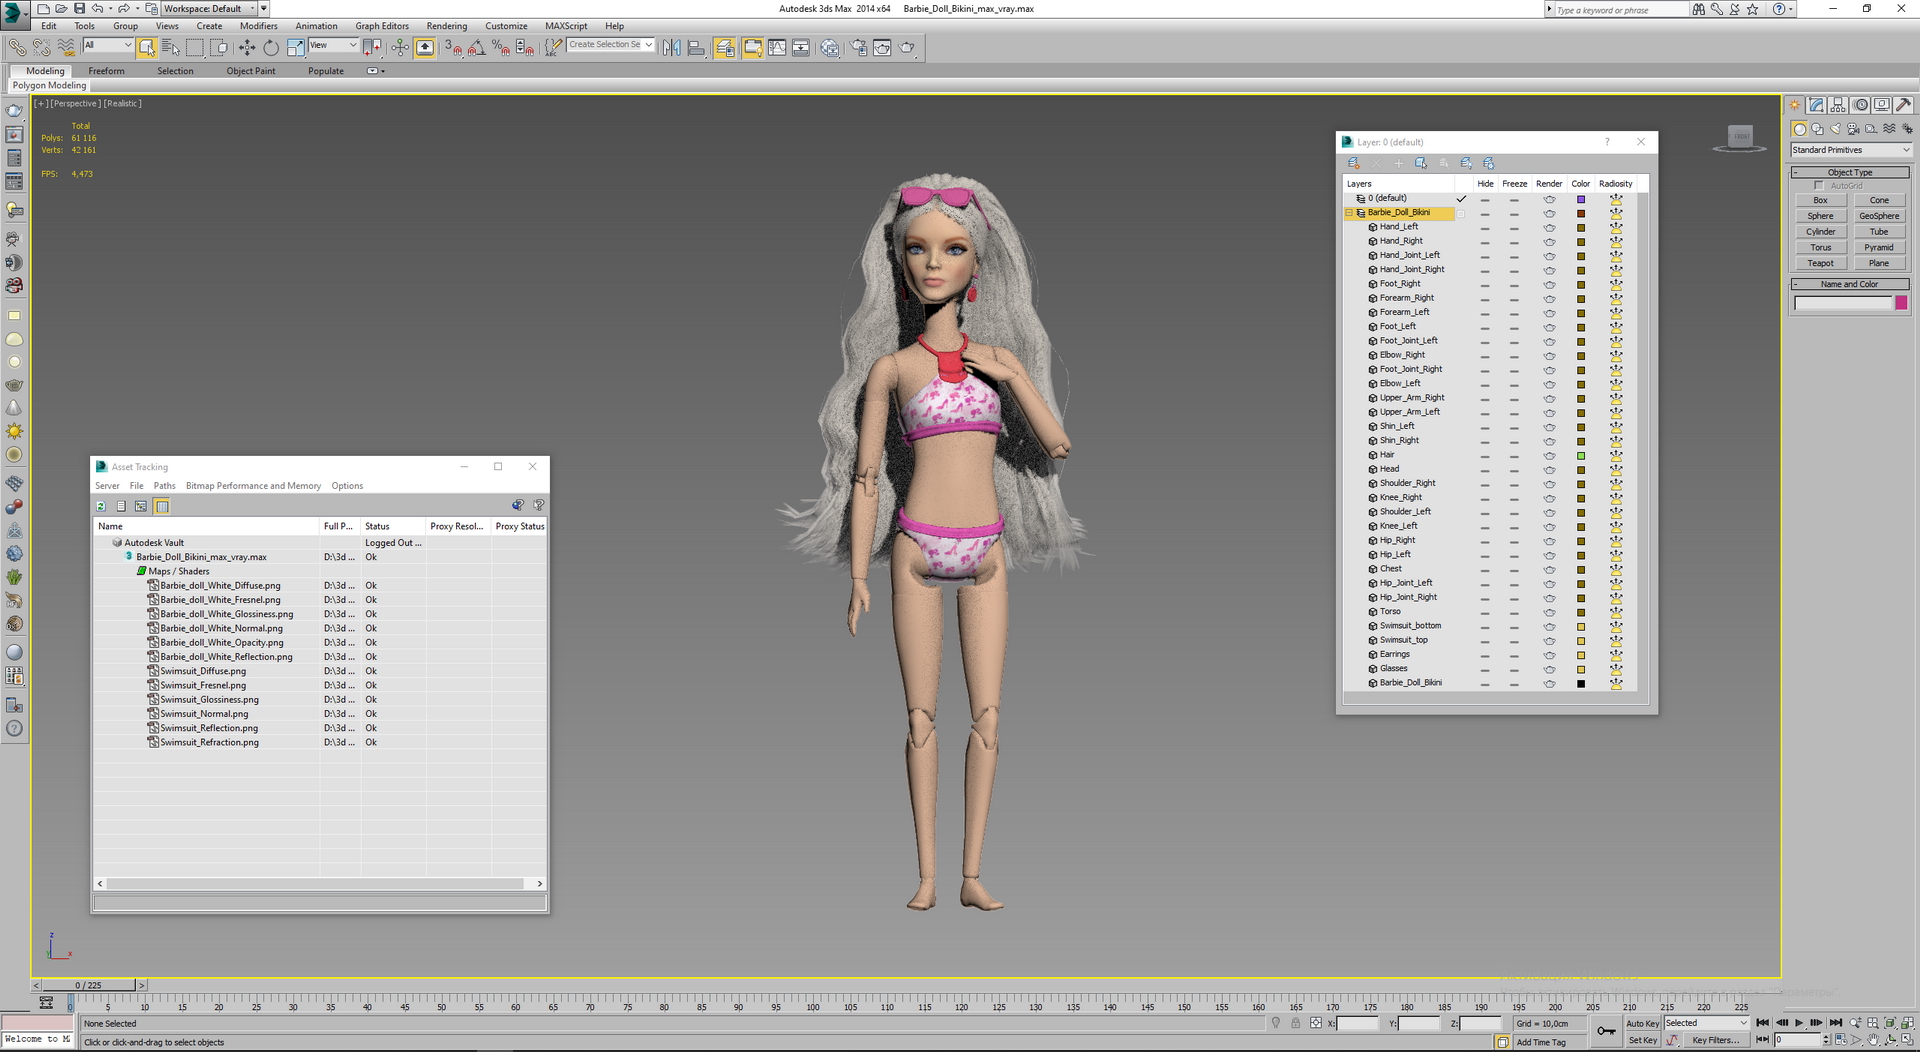Click the green color swatch of Hair row
The height and width of the screenshot is (1052, 1920).
[x=1580, y=456]
